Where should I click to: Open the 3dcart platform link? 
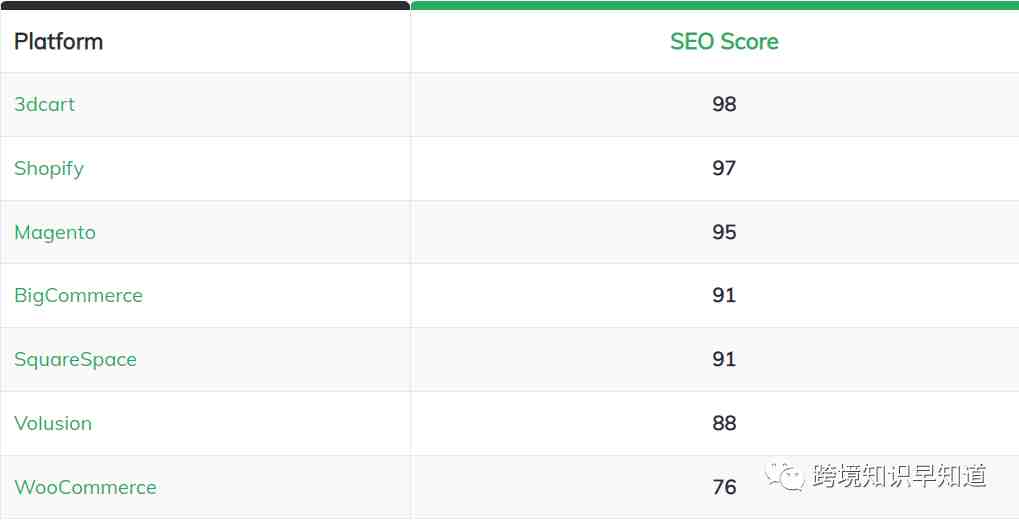(x=44, y=104)
